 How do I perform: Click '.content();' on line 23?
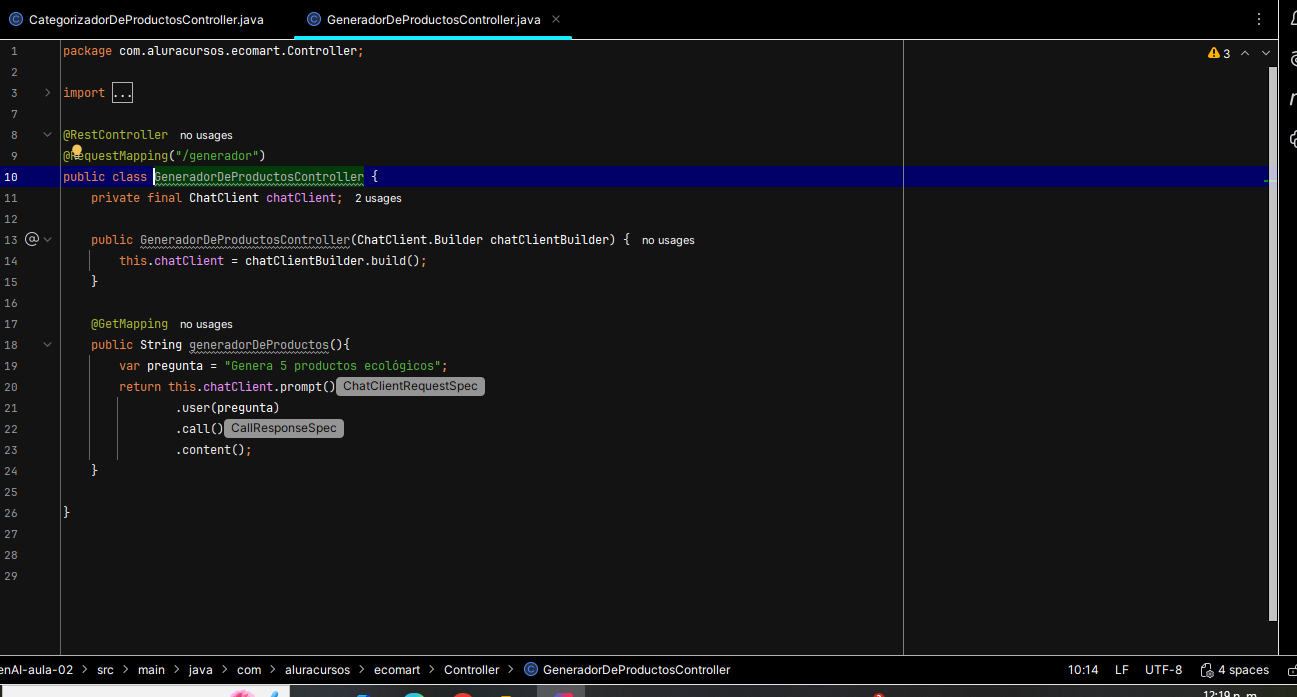pyautogui.click(x=214, y=450)
